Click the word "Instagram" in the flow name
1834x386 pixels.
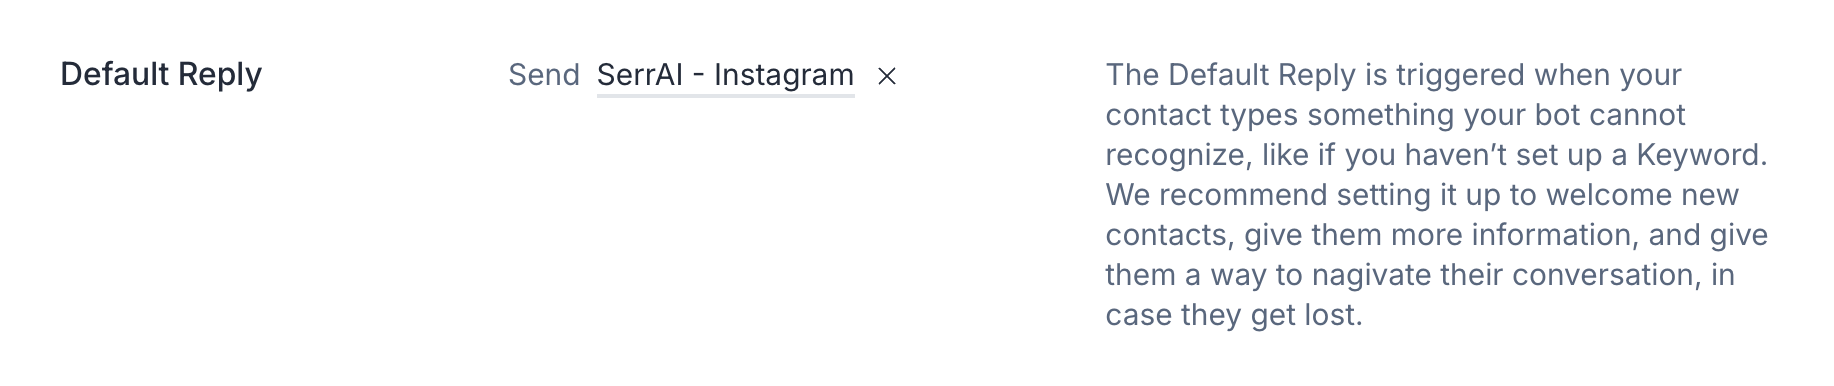pos(784,75)
